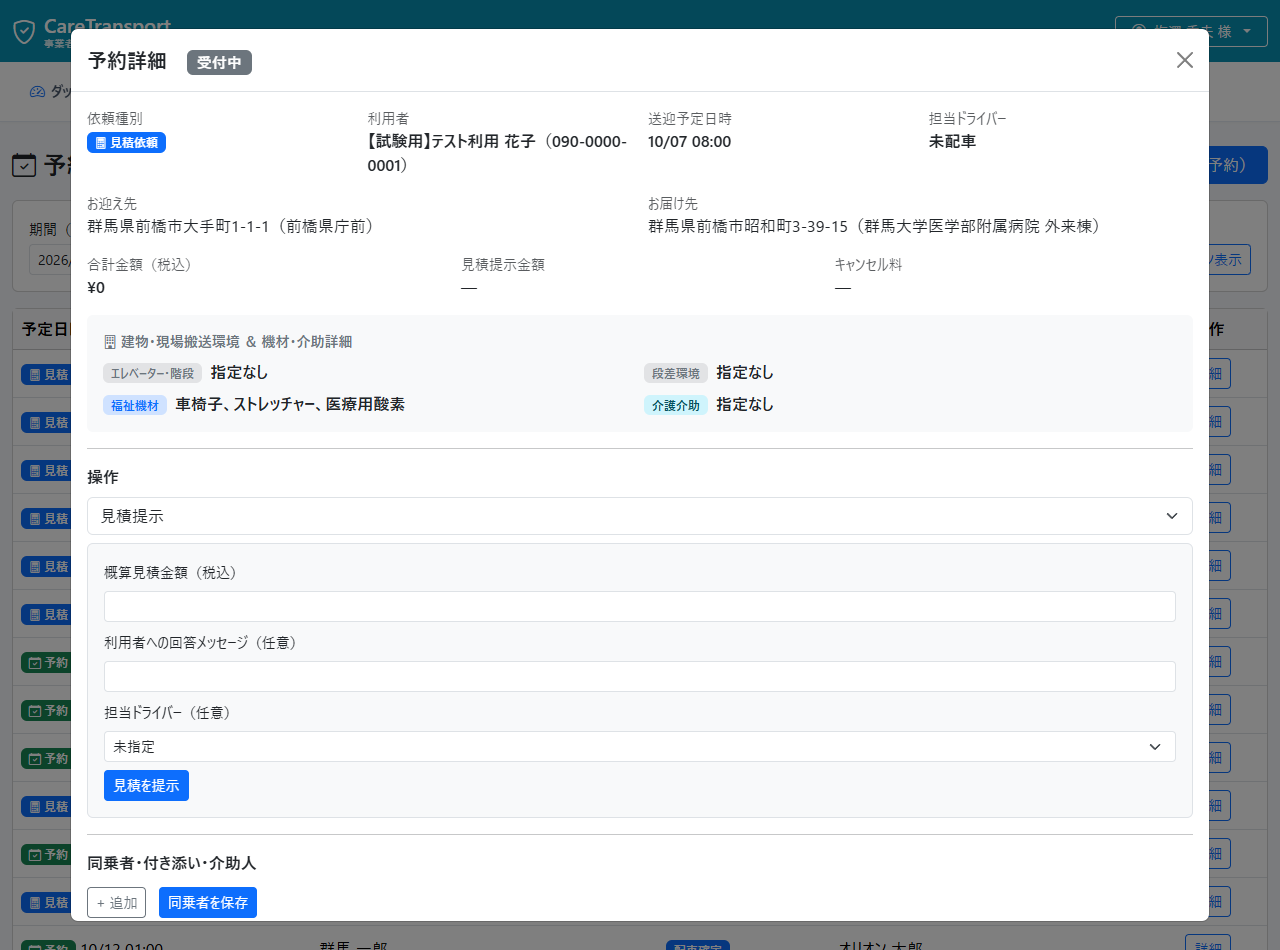
Task: Click the building icon beside 建物・現場搬送環境
Action: coord(110,342)
